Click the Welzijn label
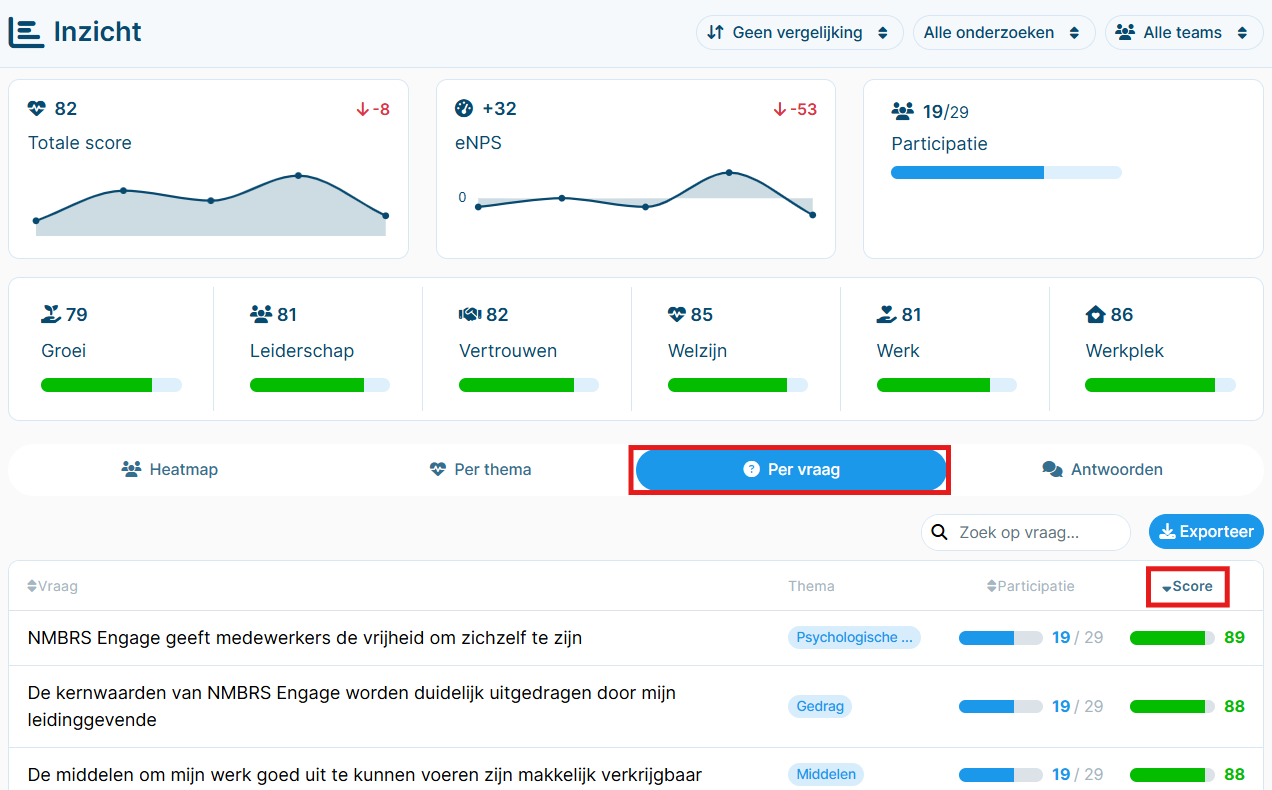 [x=697, y=351]
